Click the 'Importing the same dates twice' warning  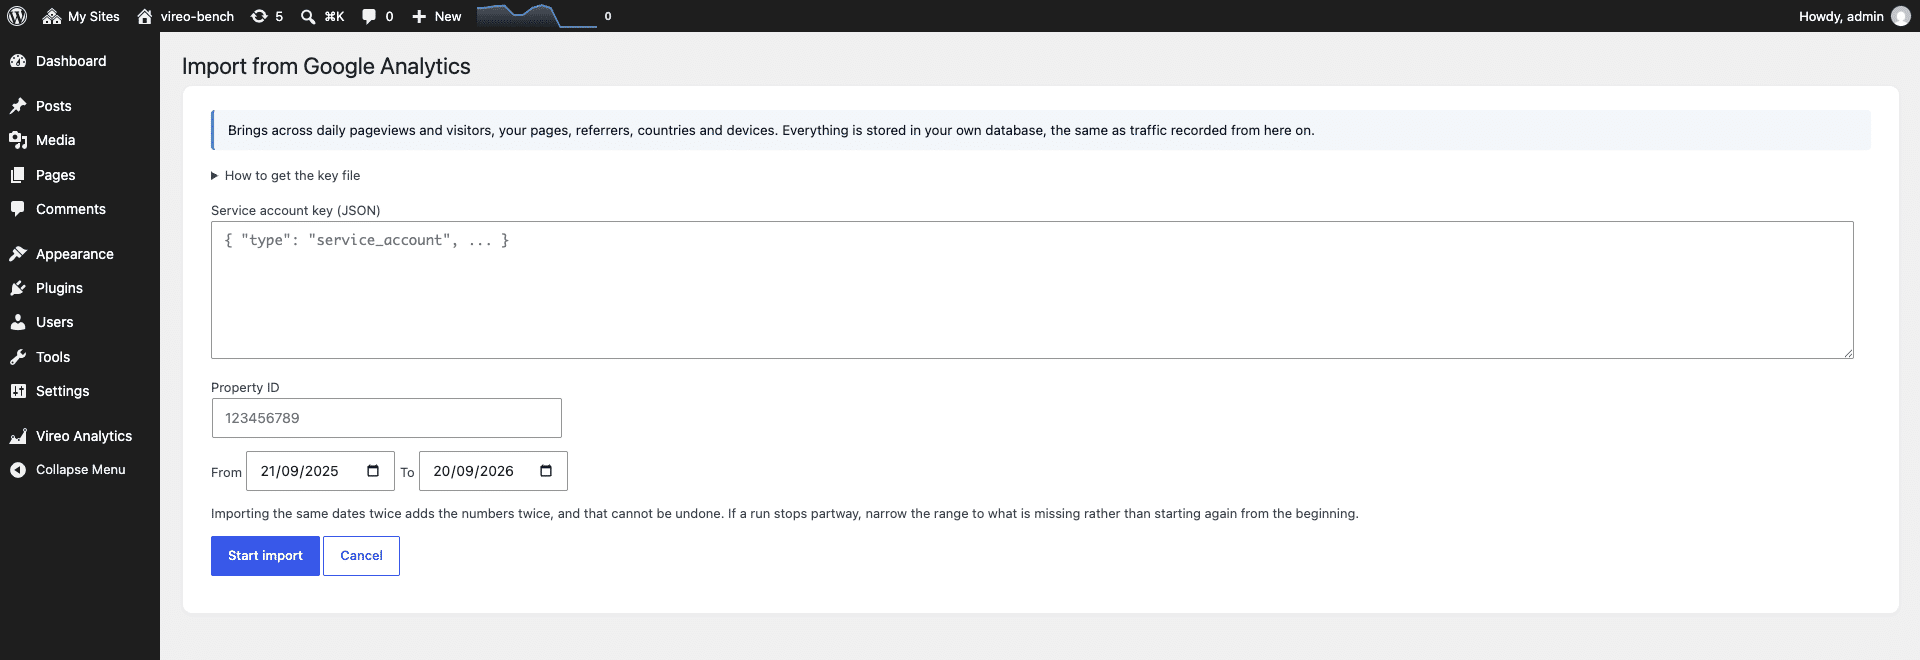click(x=784, y=514)
